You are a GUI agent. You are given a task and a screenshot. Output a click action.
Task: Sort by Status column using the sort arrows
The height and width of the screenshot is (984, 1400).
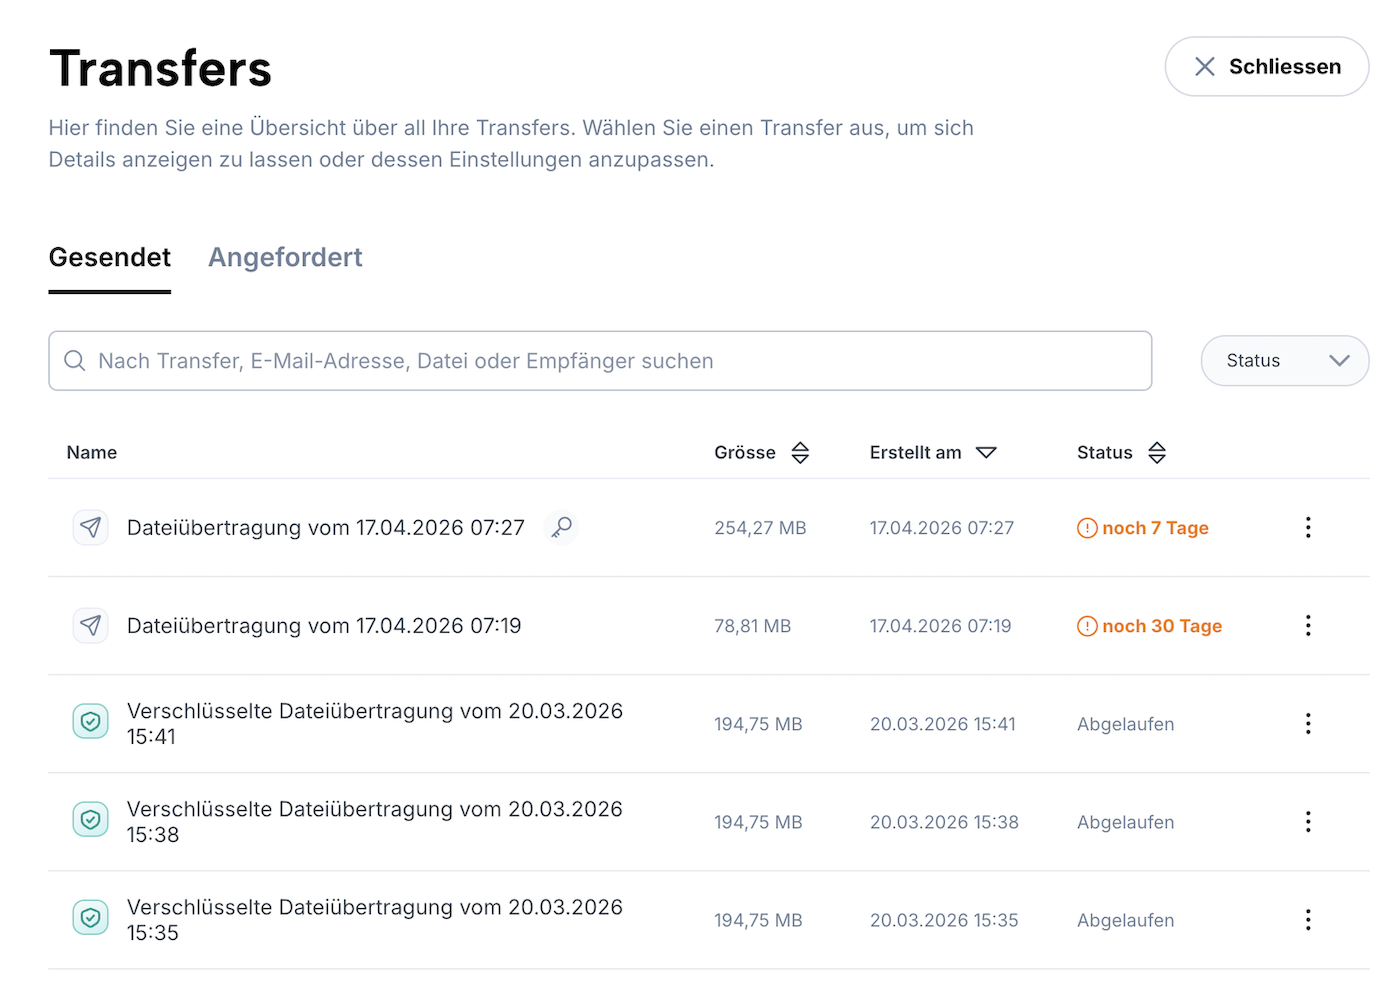point(1157,453)
